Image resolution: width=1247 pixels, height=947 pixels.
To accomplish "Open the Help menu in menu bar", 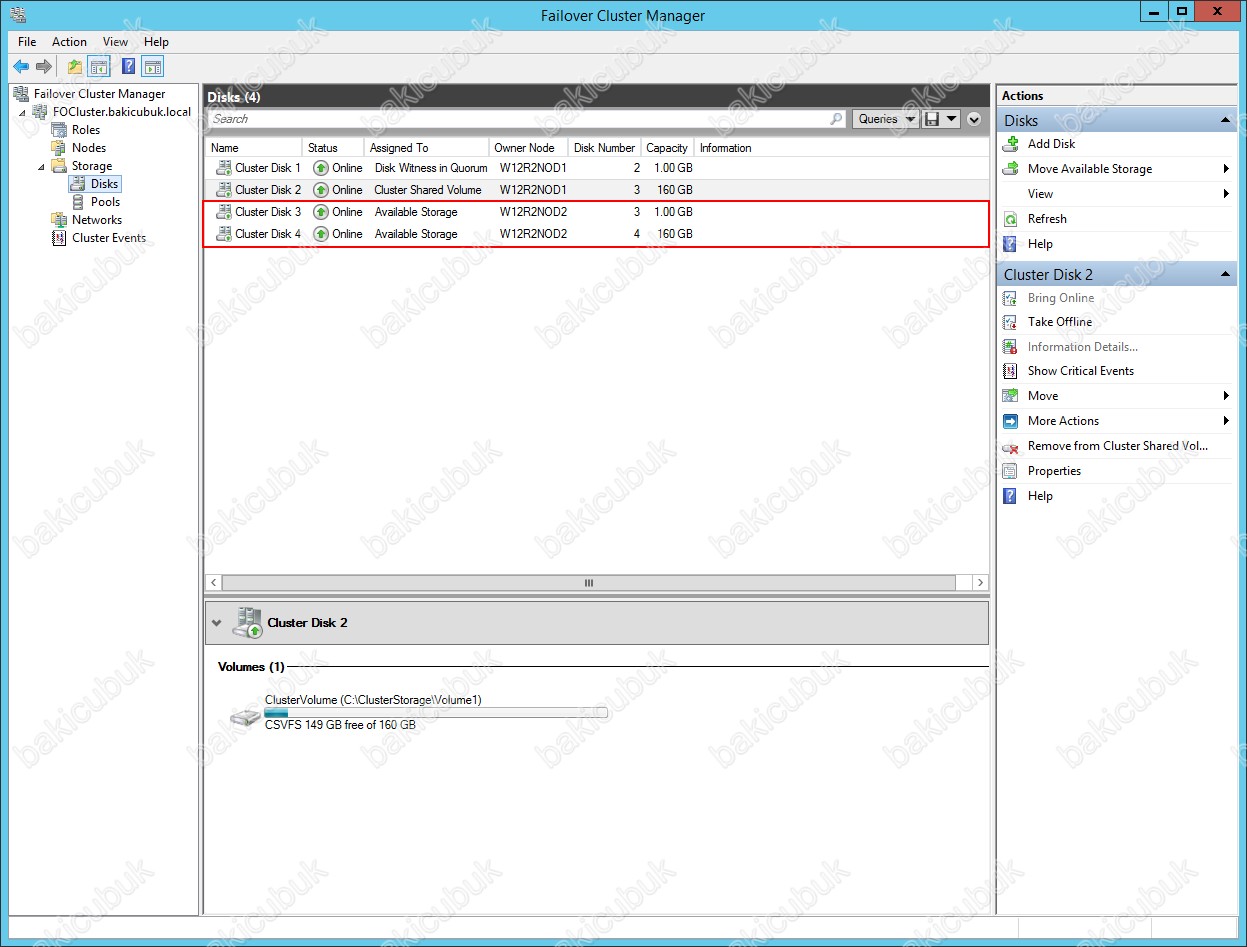I will click(156, 42).
